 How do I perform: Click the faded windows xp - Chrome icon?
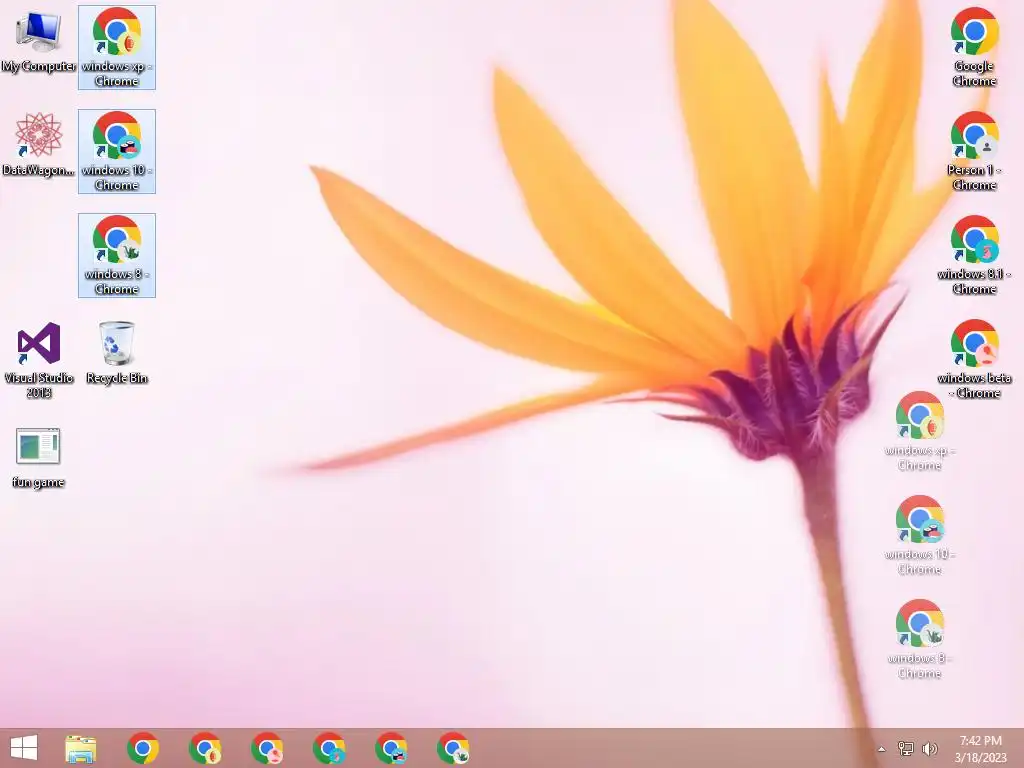[x=920, y=432]
